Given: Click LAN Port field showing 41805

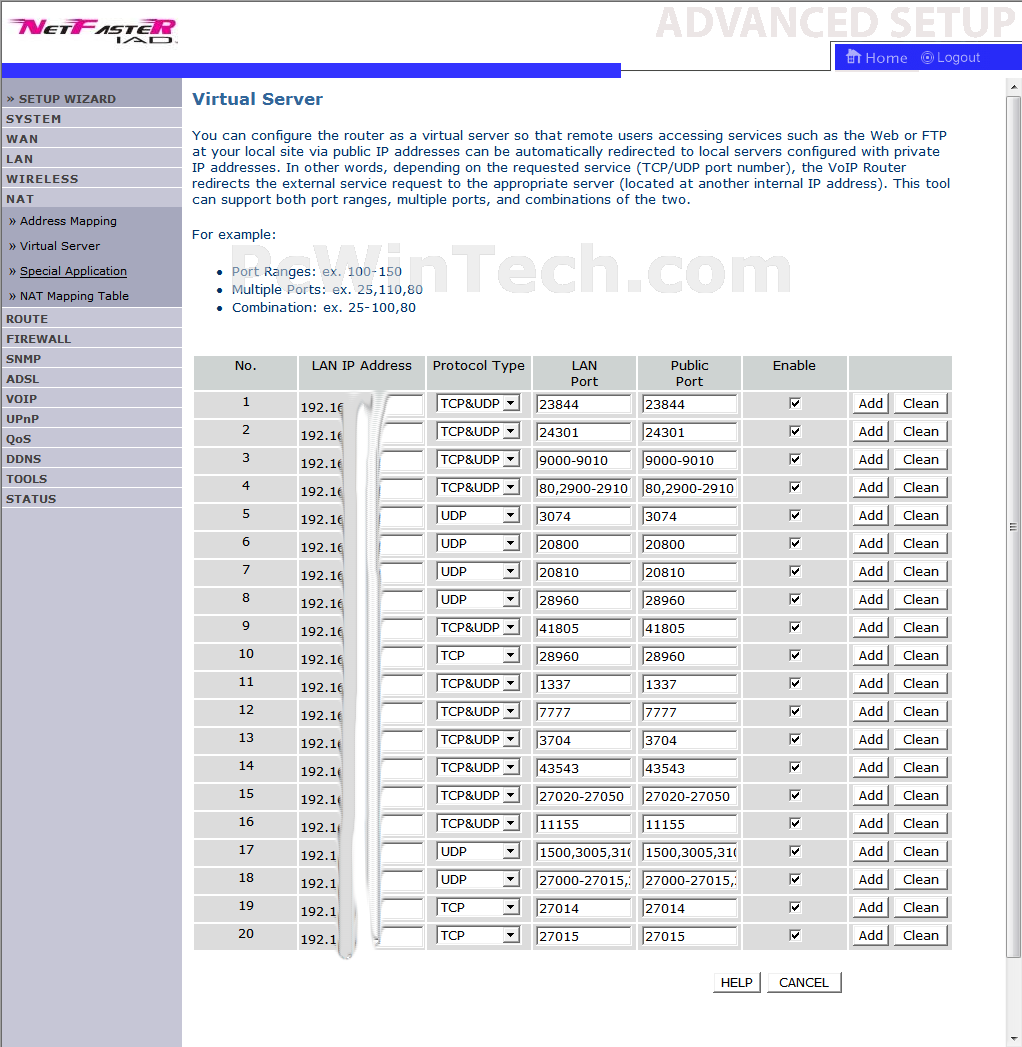Looking at the screenshot, I should [x=583, y=628].
